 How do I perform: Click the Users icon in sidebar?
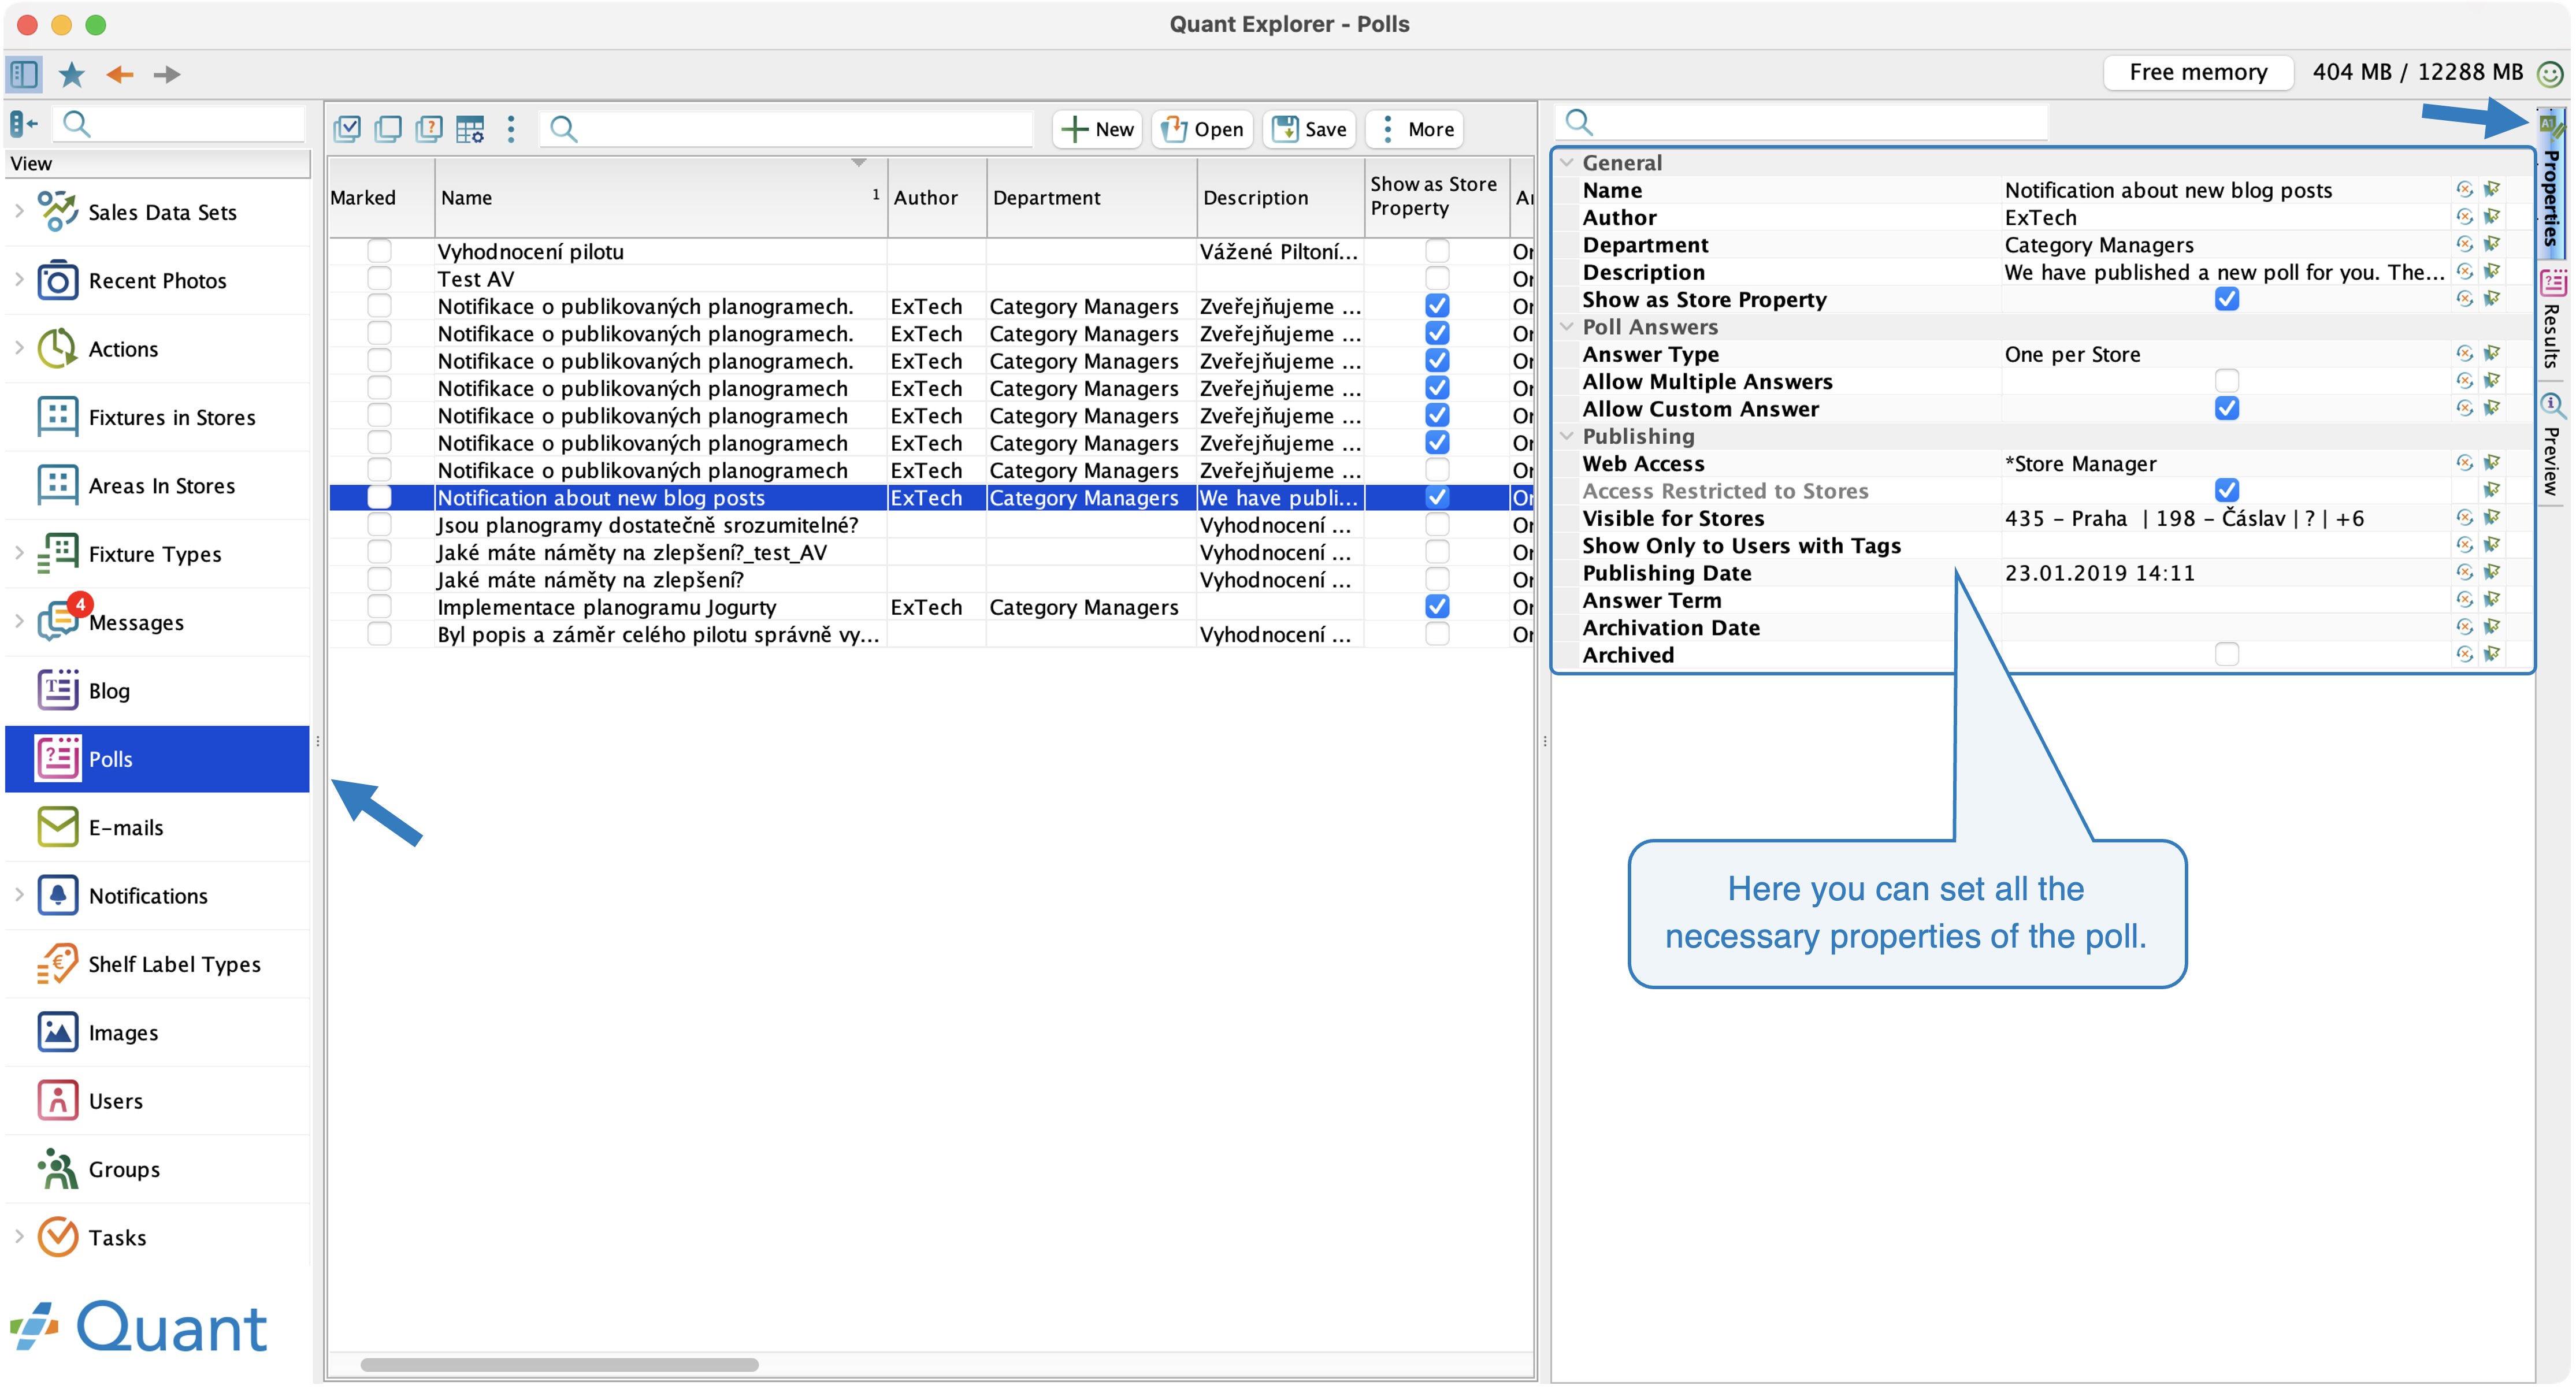[58, 1101]
